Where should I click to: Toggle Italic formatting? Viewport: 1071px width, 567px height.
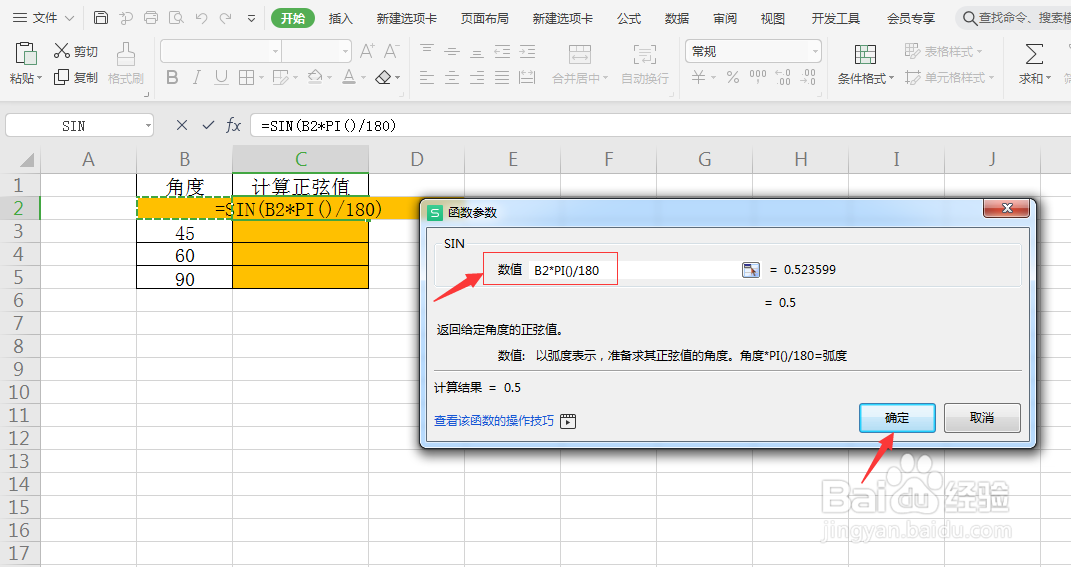[197, 77]
